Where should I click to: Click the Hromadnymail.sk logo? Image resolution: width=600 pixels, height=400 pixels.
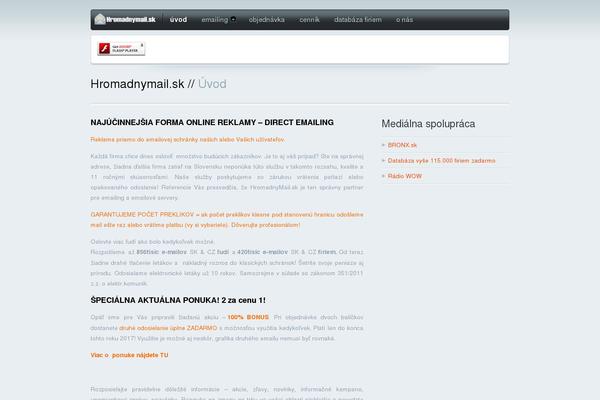[125, 20]
